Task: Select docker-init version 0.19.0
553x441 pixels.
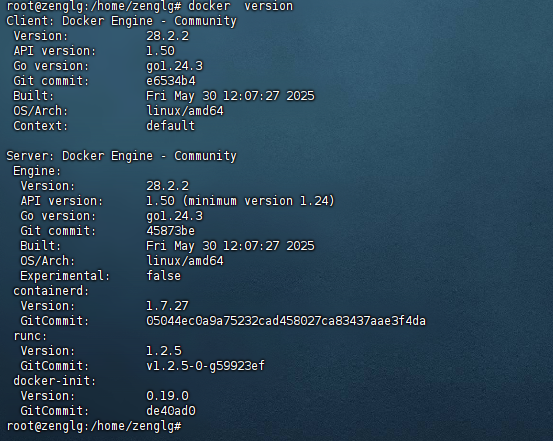Action: point(168,396)
